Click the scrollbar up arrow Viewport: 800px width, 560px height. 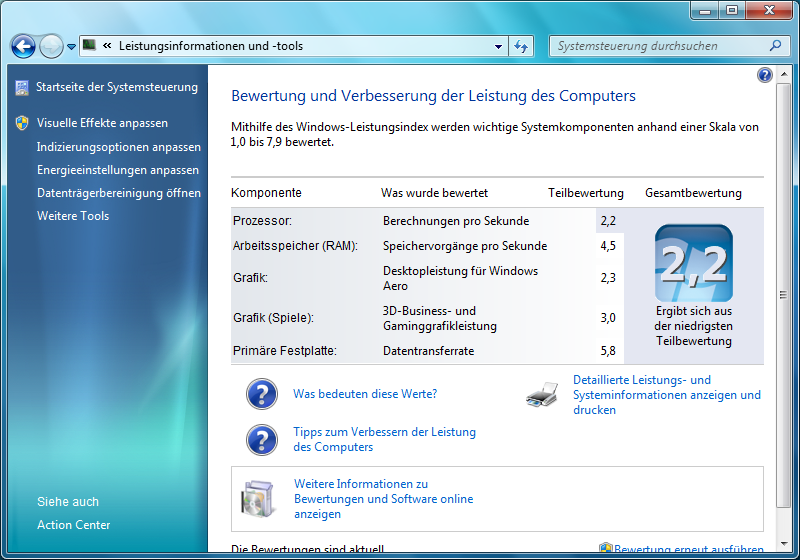pos(784,75)
